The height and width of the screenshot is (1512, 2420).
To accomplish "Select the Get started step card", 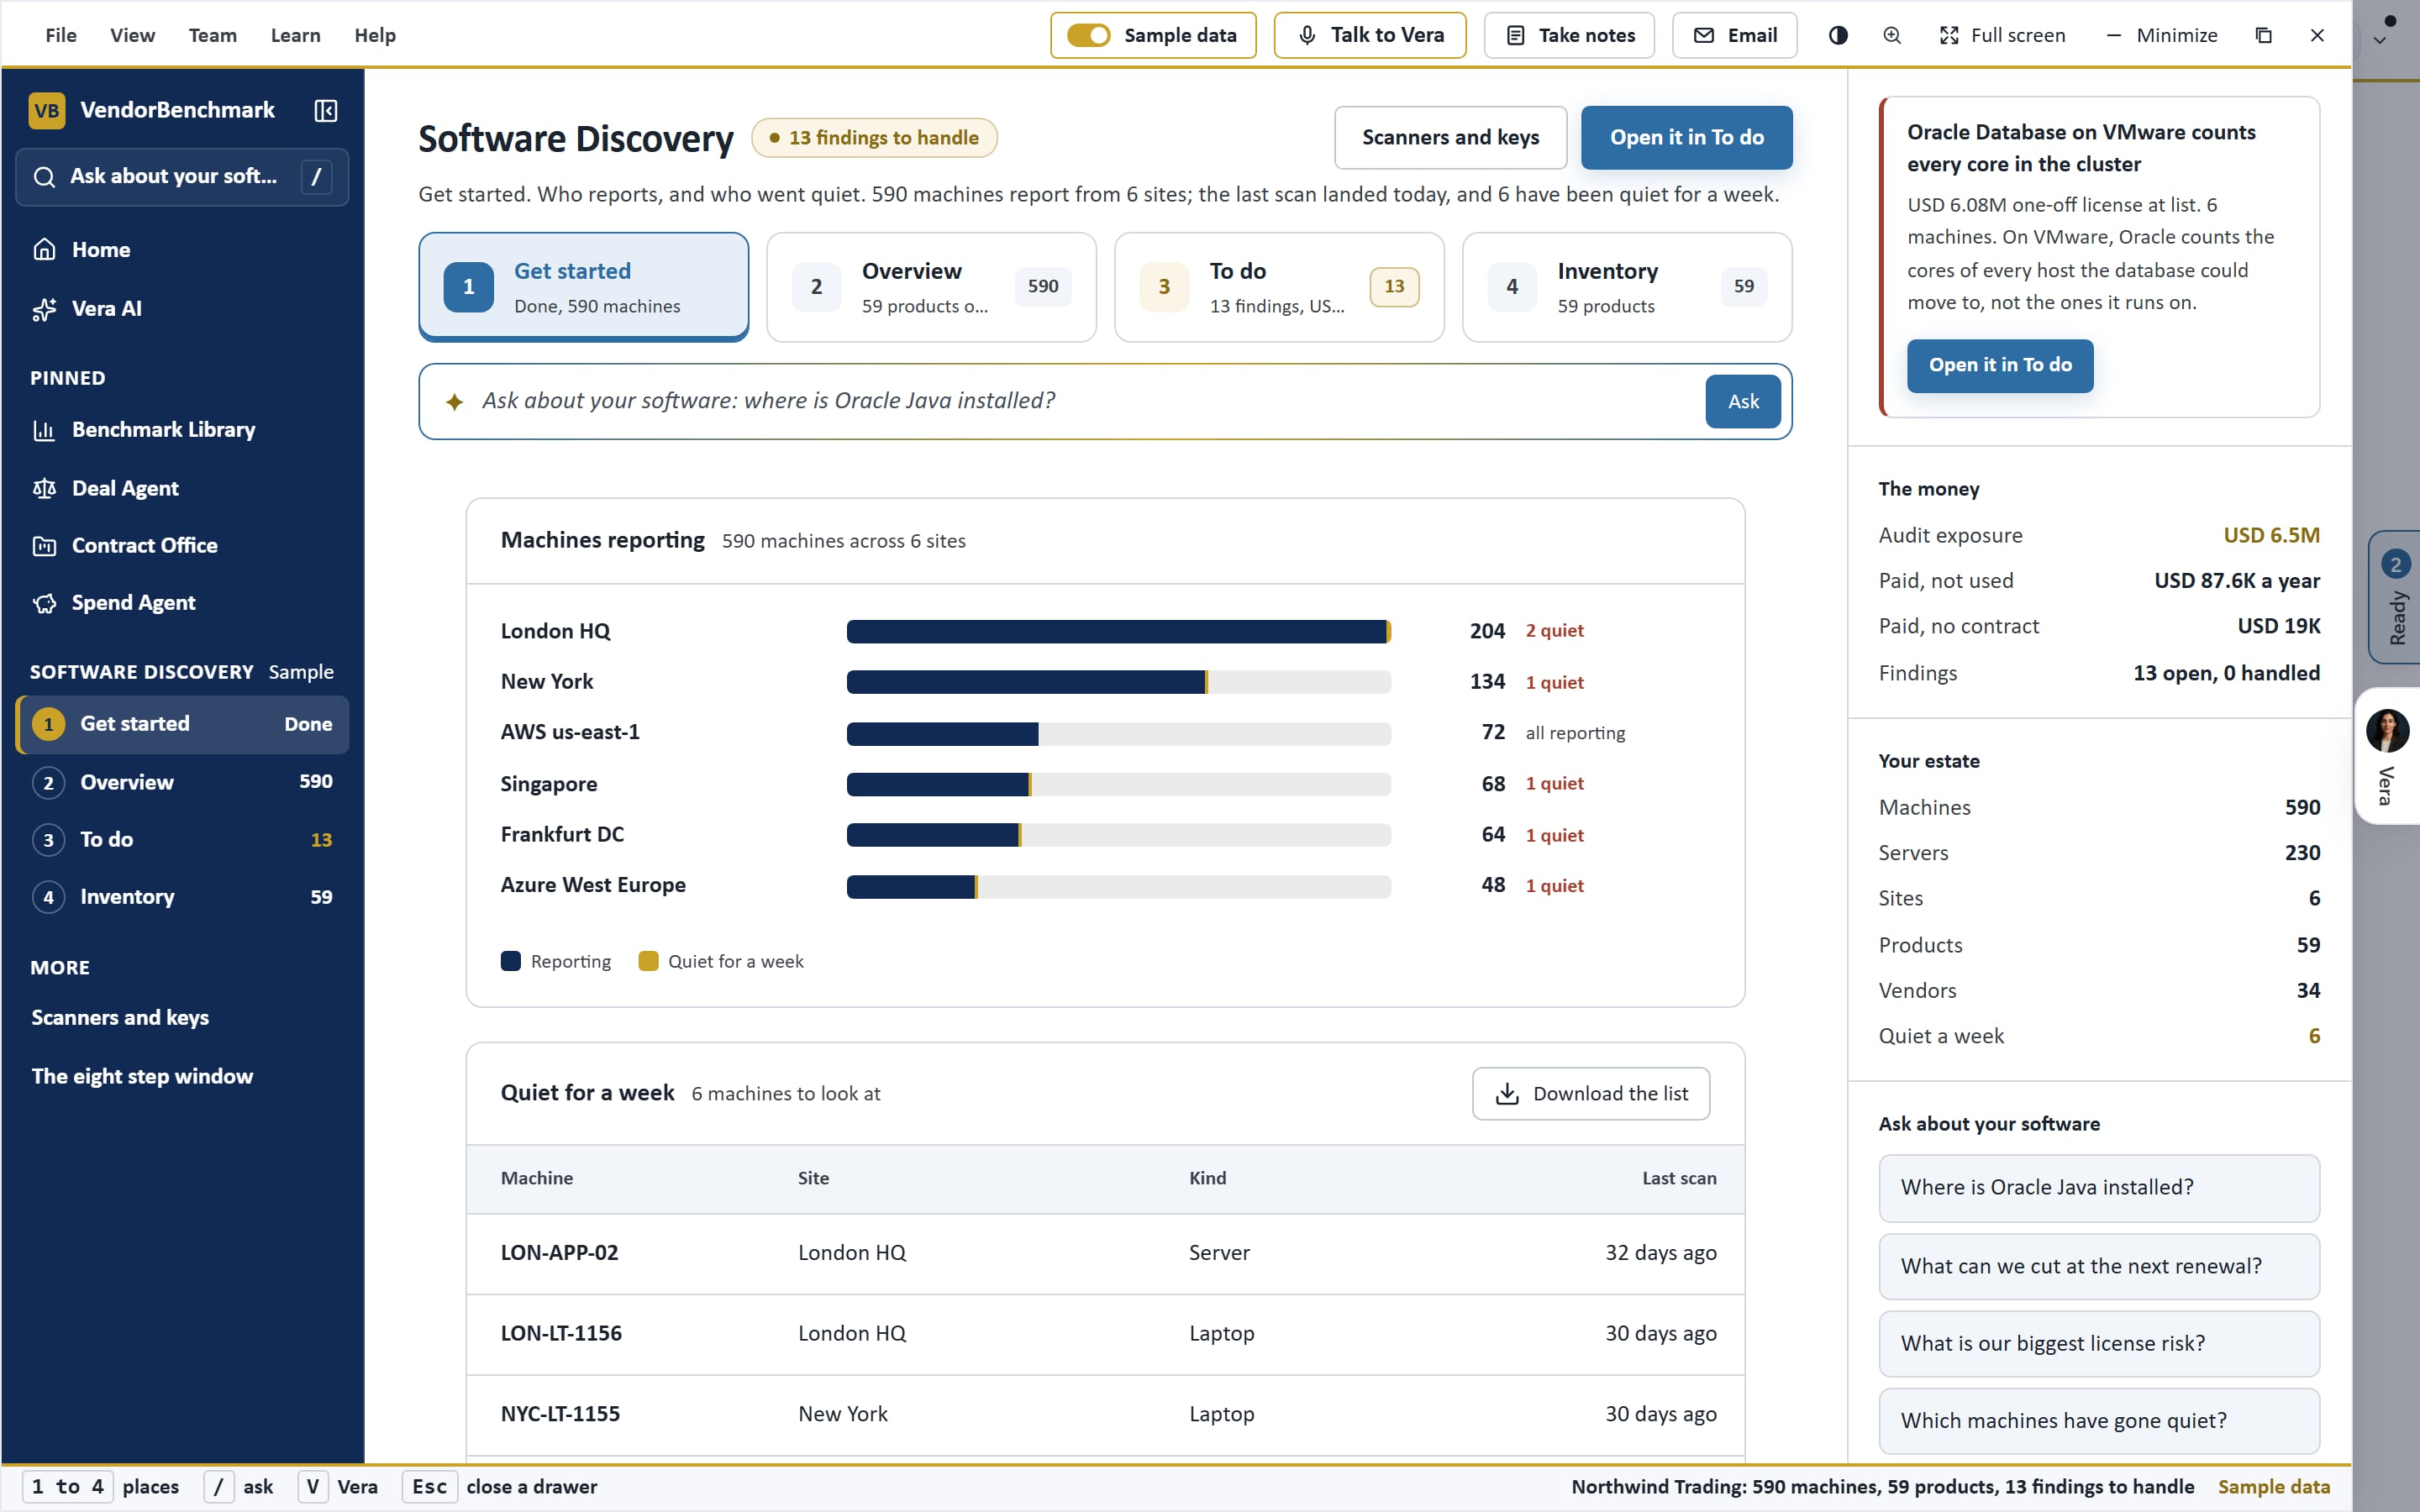I will coord(584,287).
